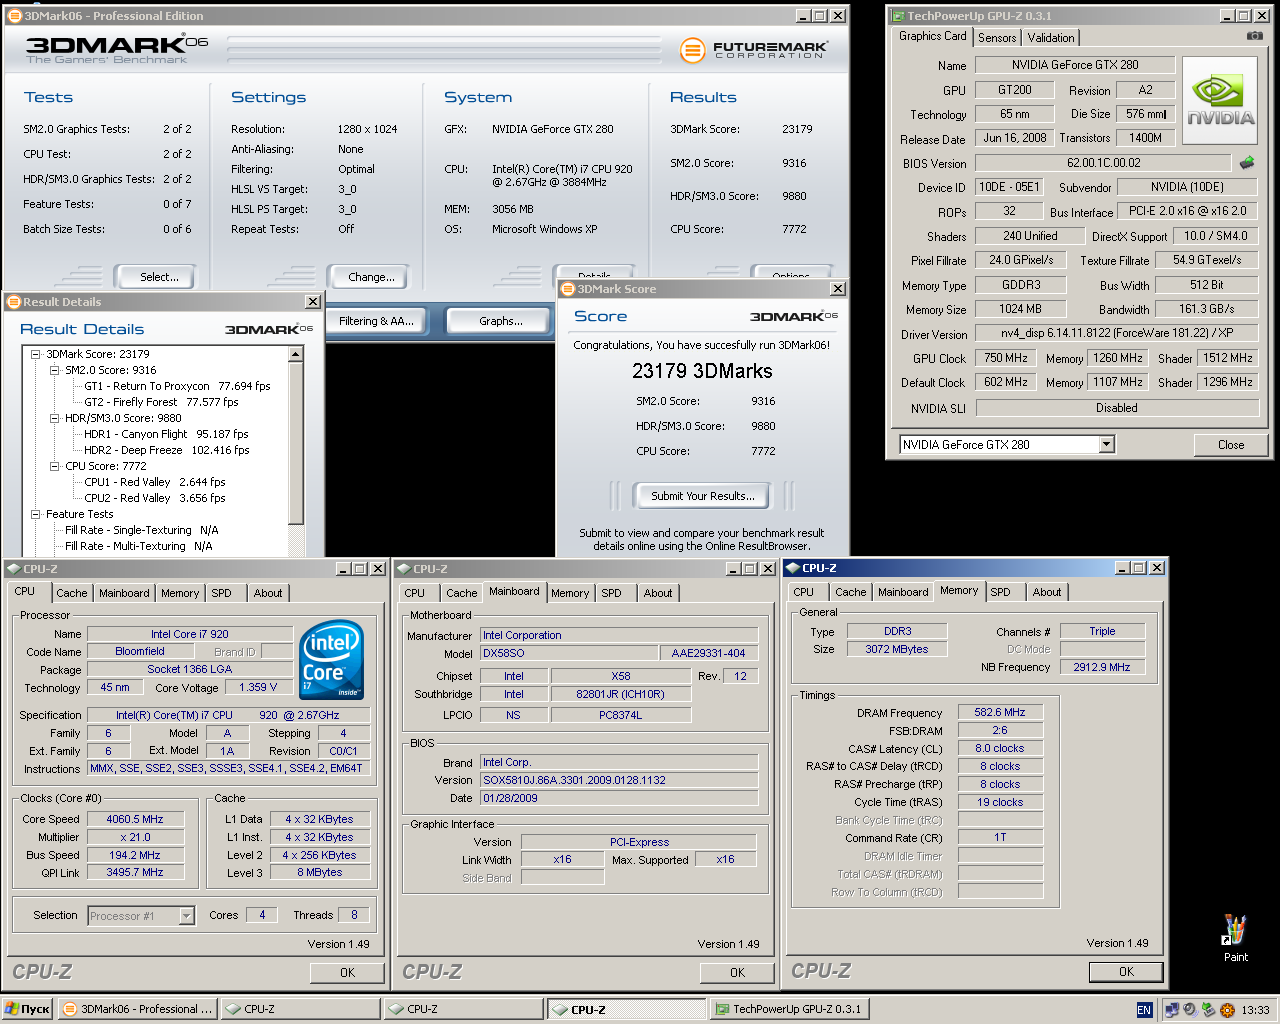Select the Paint desktop shortcut icon

click(1236, 937)
